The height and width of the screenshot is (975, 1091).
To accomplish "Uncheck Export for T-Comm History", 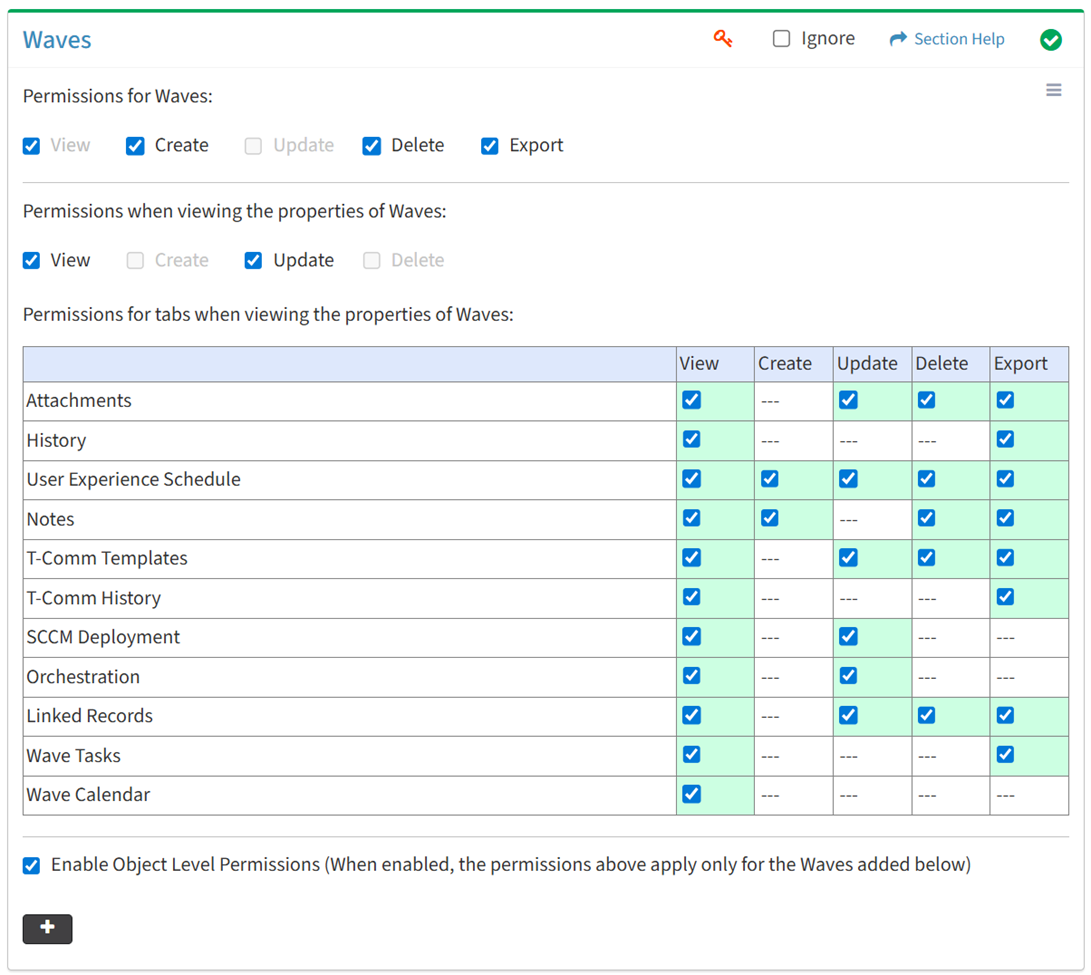I will [x=1005, y=597].
